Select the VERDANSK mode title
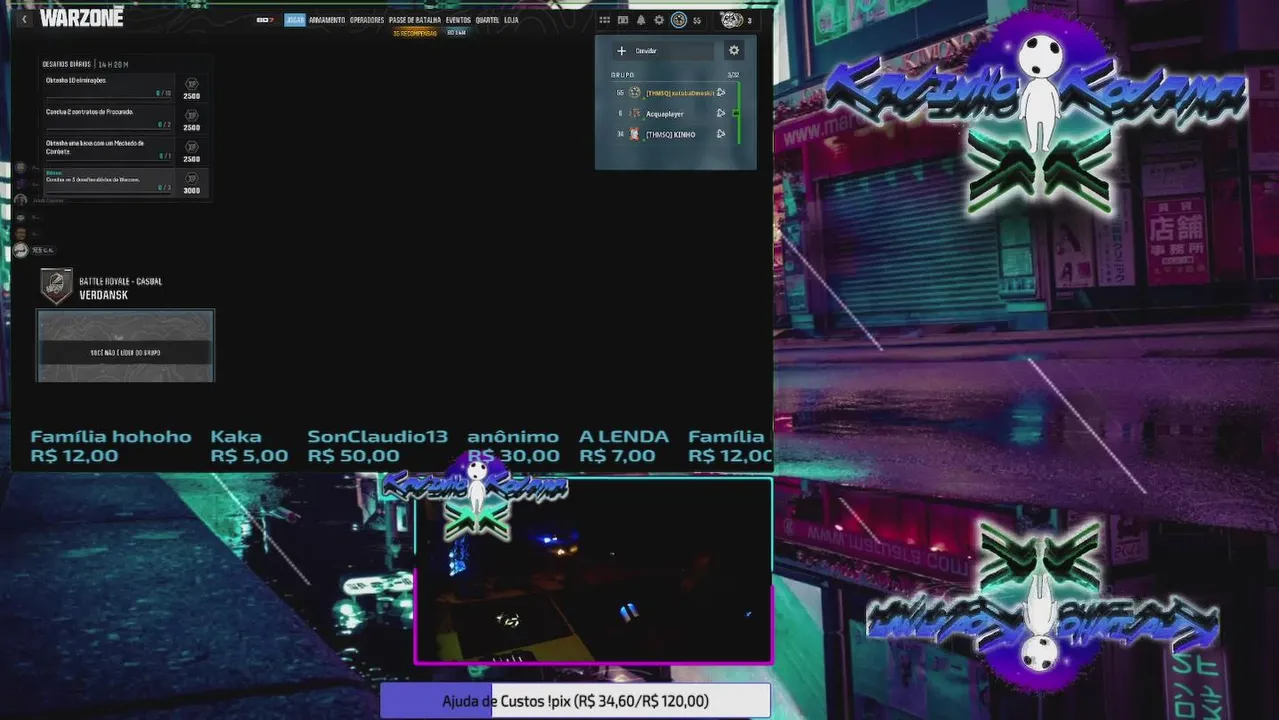This screenshot has width=1279, height=720. (x=103, y=296)
